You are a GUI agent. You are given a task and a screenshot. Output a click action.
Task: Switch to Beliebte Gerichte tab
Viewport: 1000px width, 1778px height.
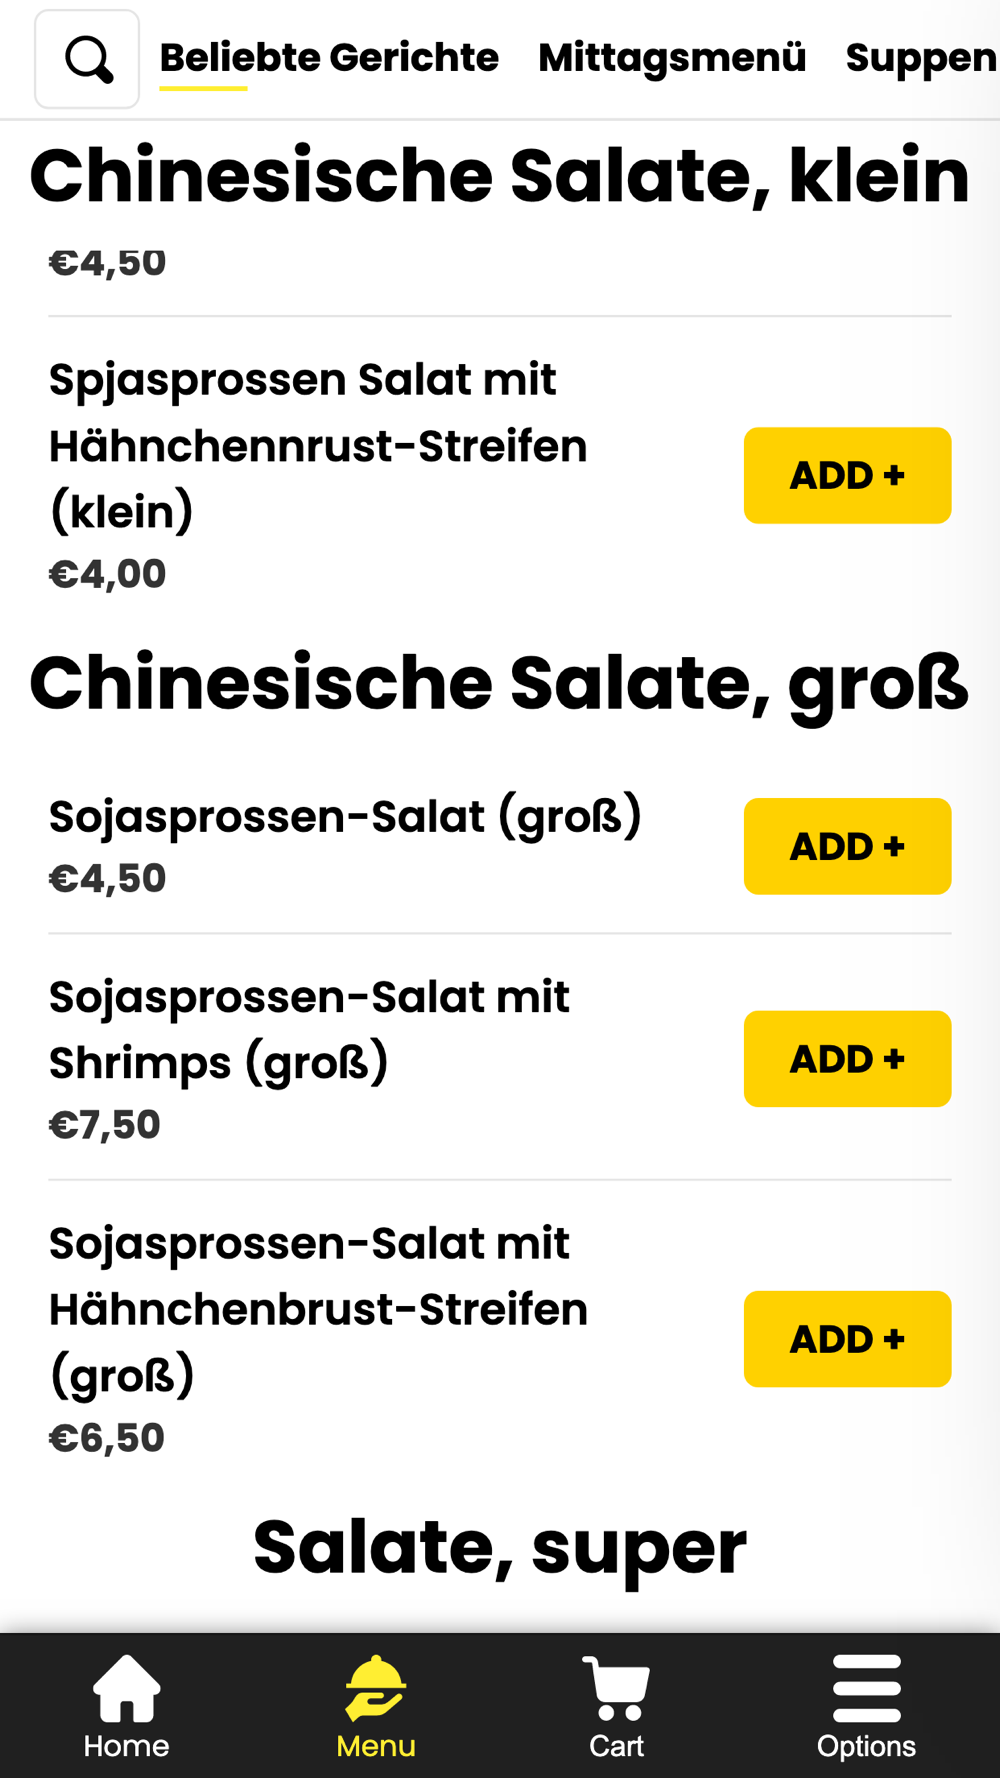coord(329,58)
